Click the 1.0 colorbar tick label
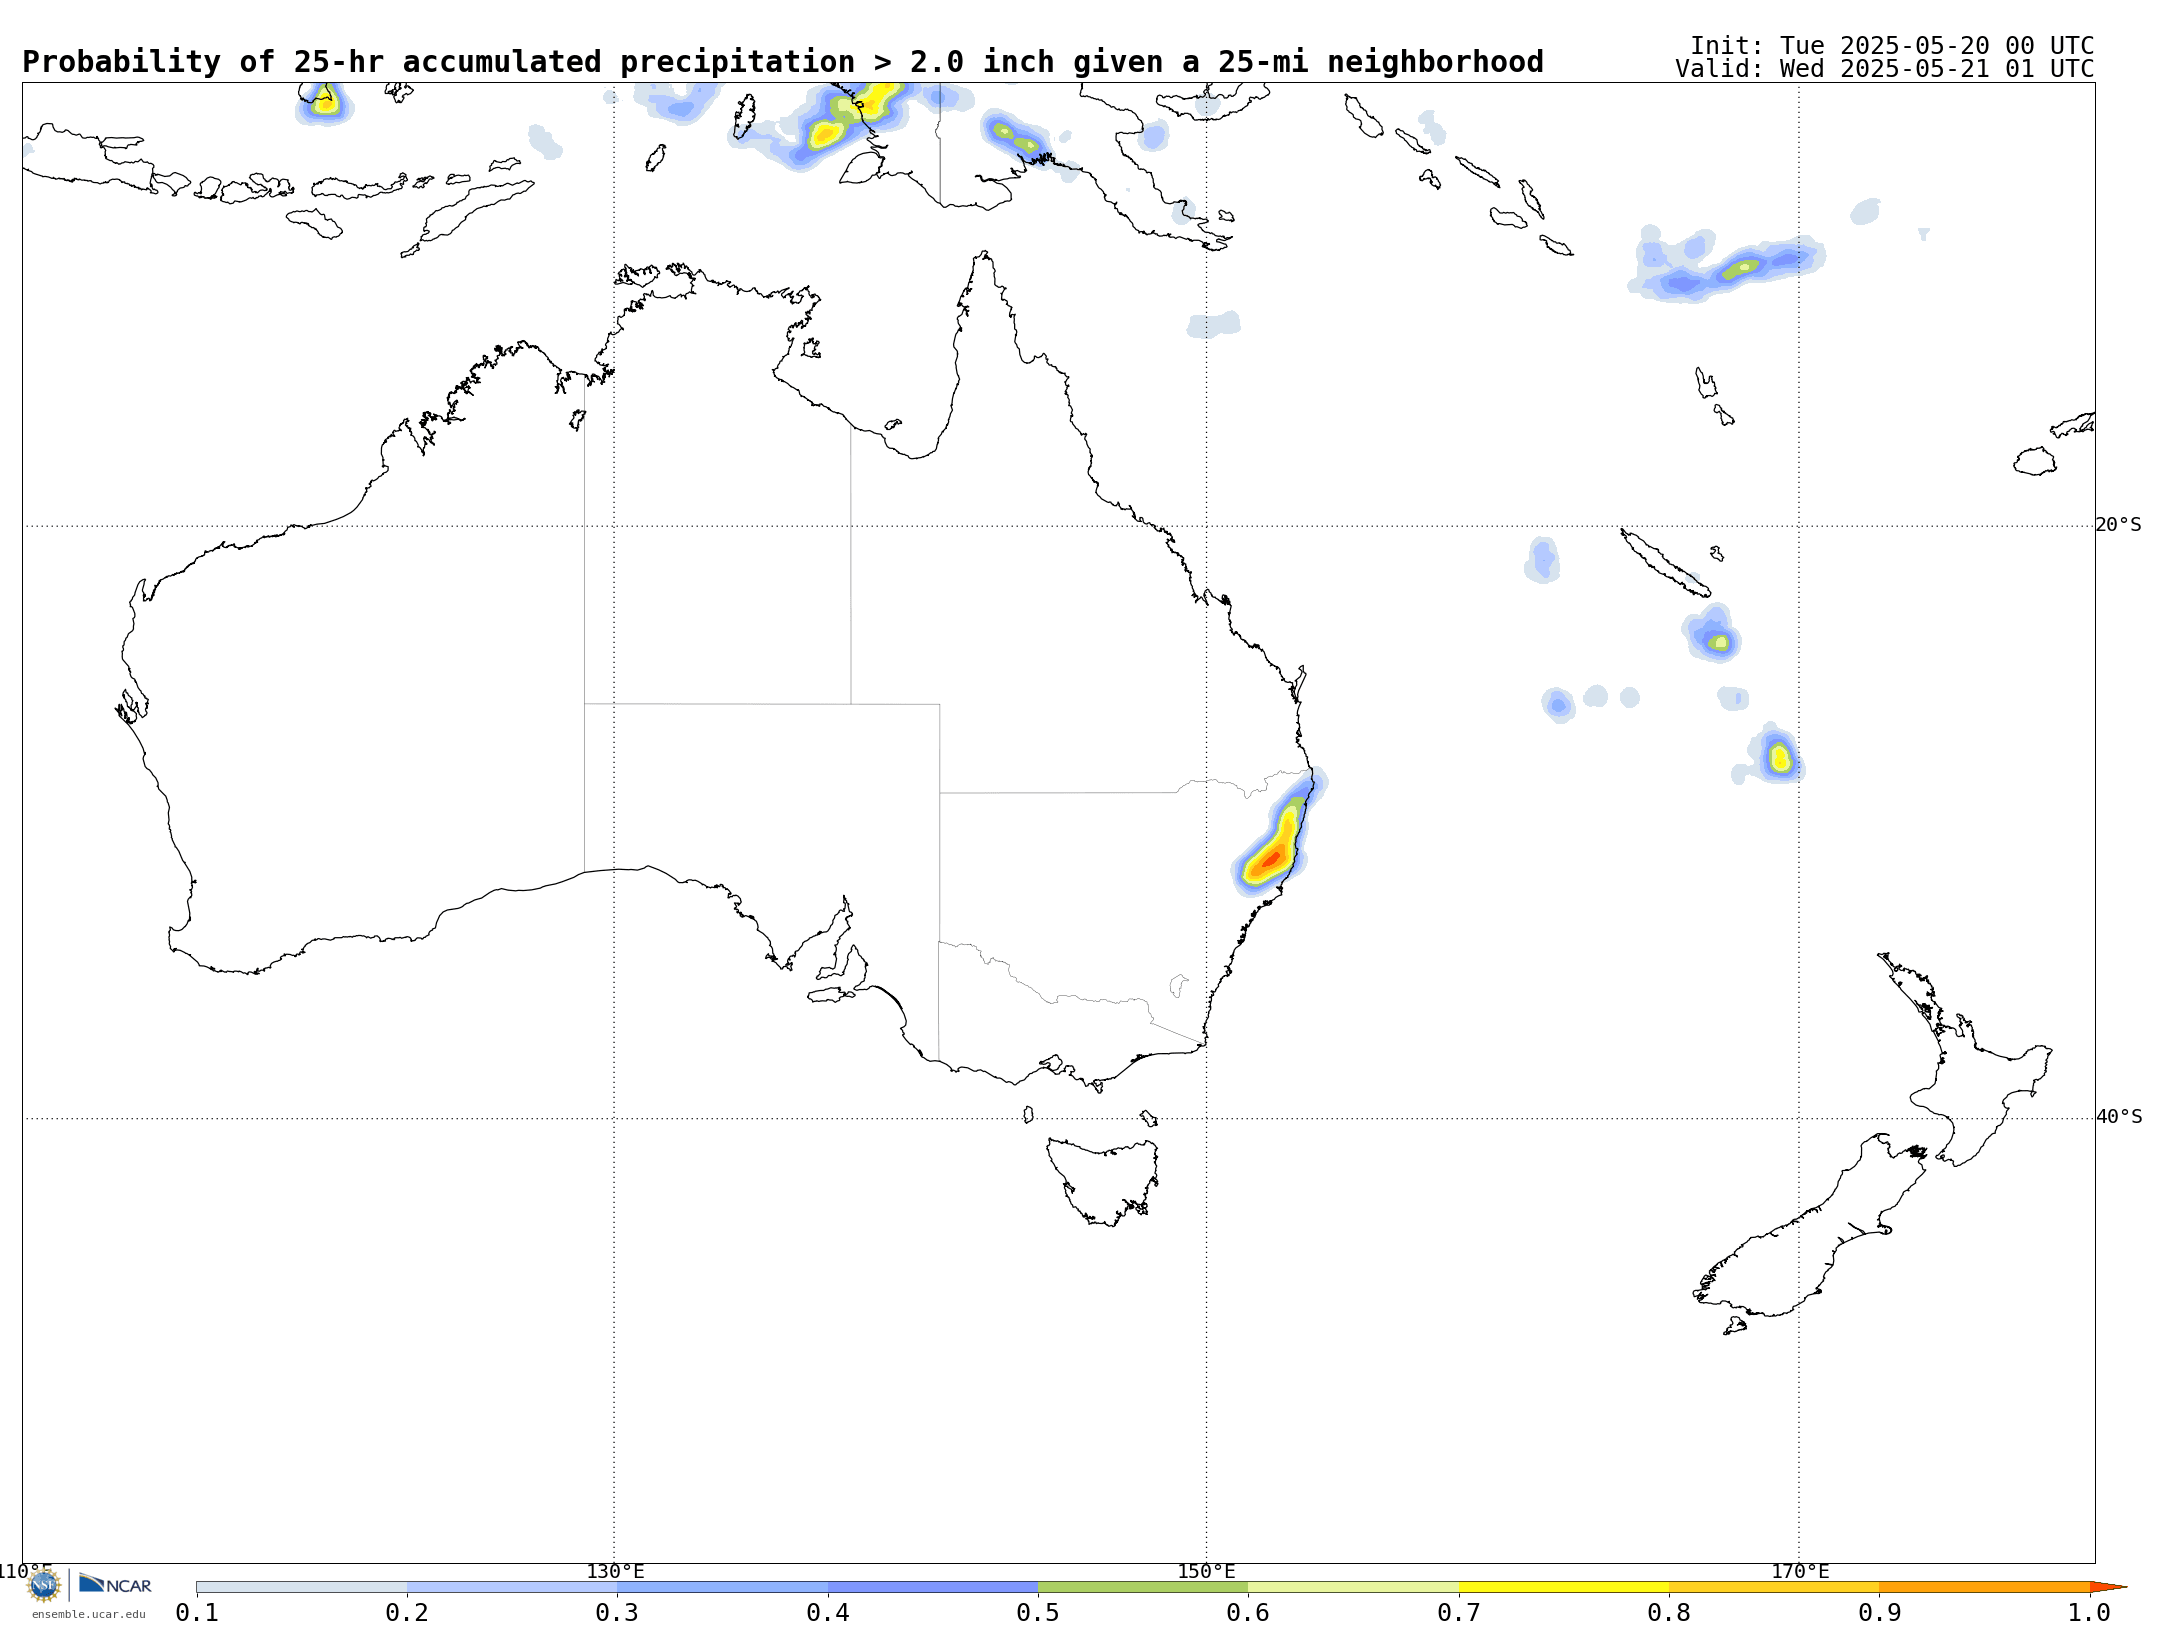Screen dimensions: 2160x1626 (x=2090, y=1613)
